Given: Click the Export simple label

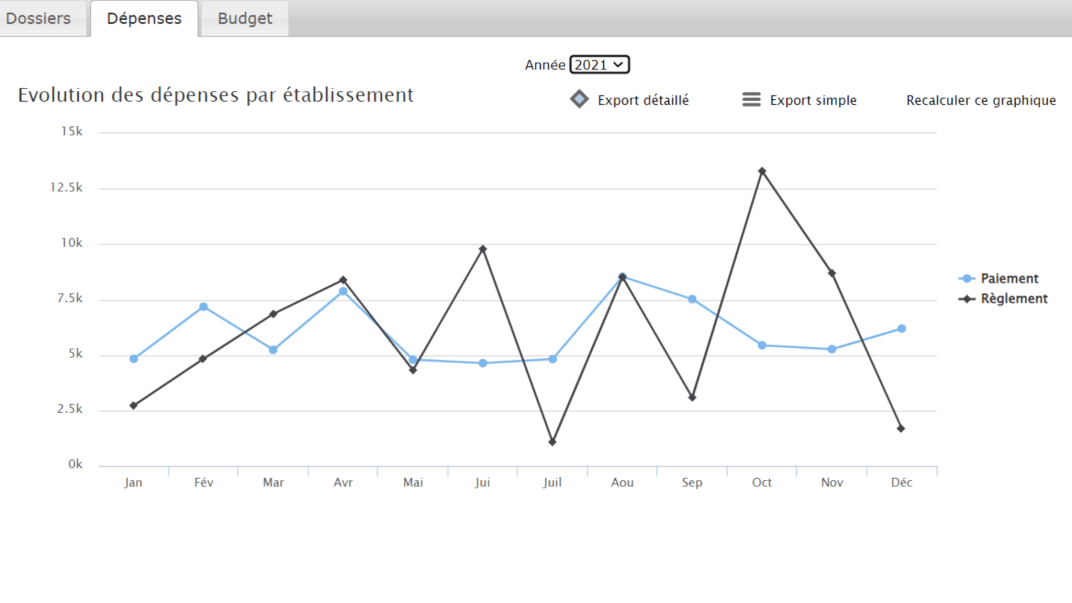Looking at the screenshot, I should [x=813, y=100].
